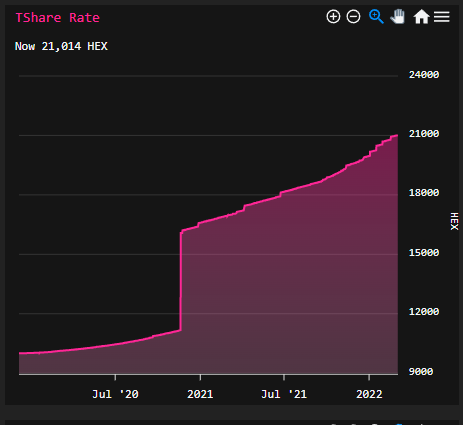Activate the selection zoom magnifier tool
This screenshot has width=463, height=425.
[376, 16]
